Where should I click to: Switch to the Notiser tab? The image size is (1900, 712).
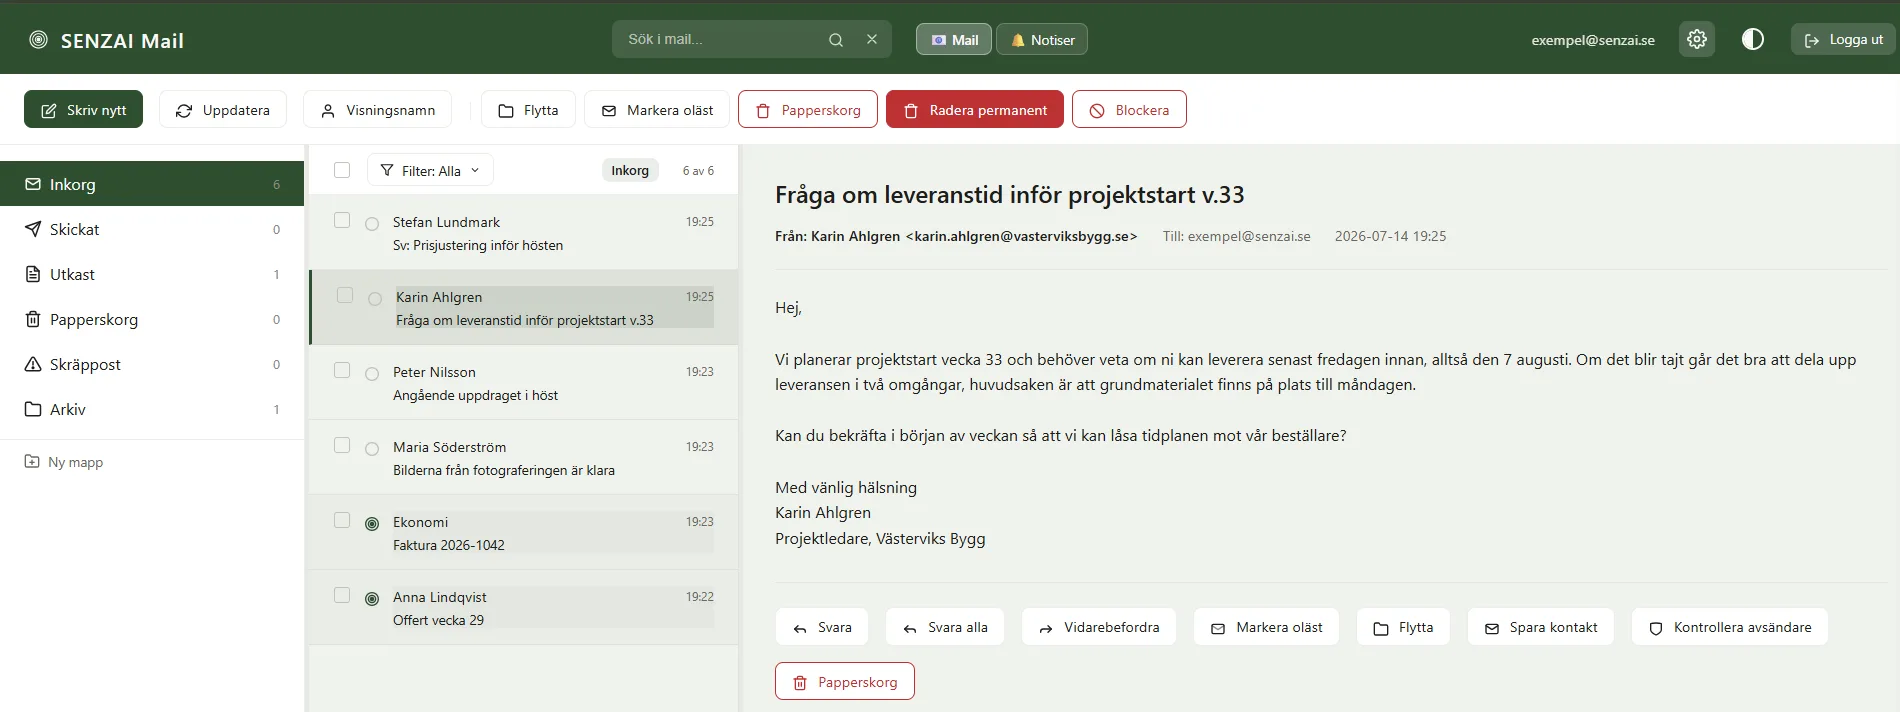point(1042,40)
